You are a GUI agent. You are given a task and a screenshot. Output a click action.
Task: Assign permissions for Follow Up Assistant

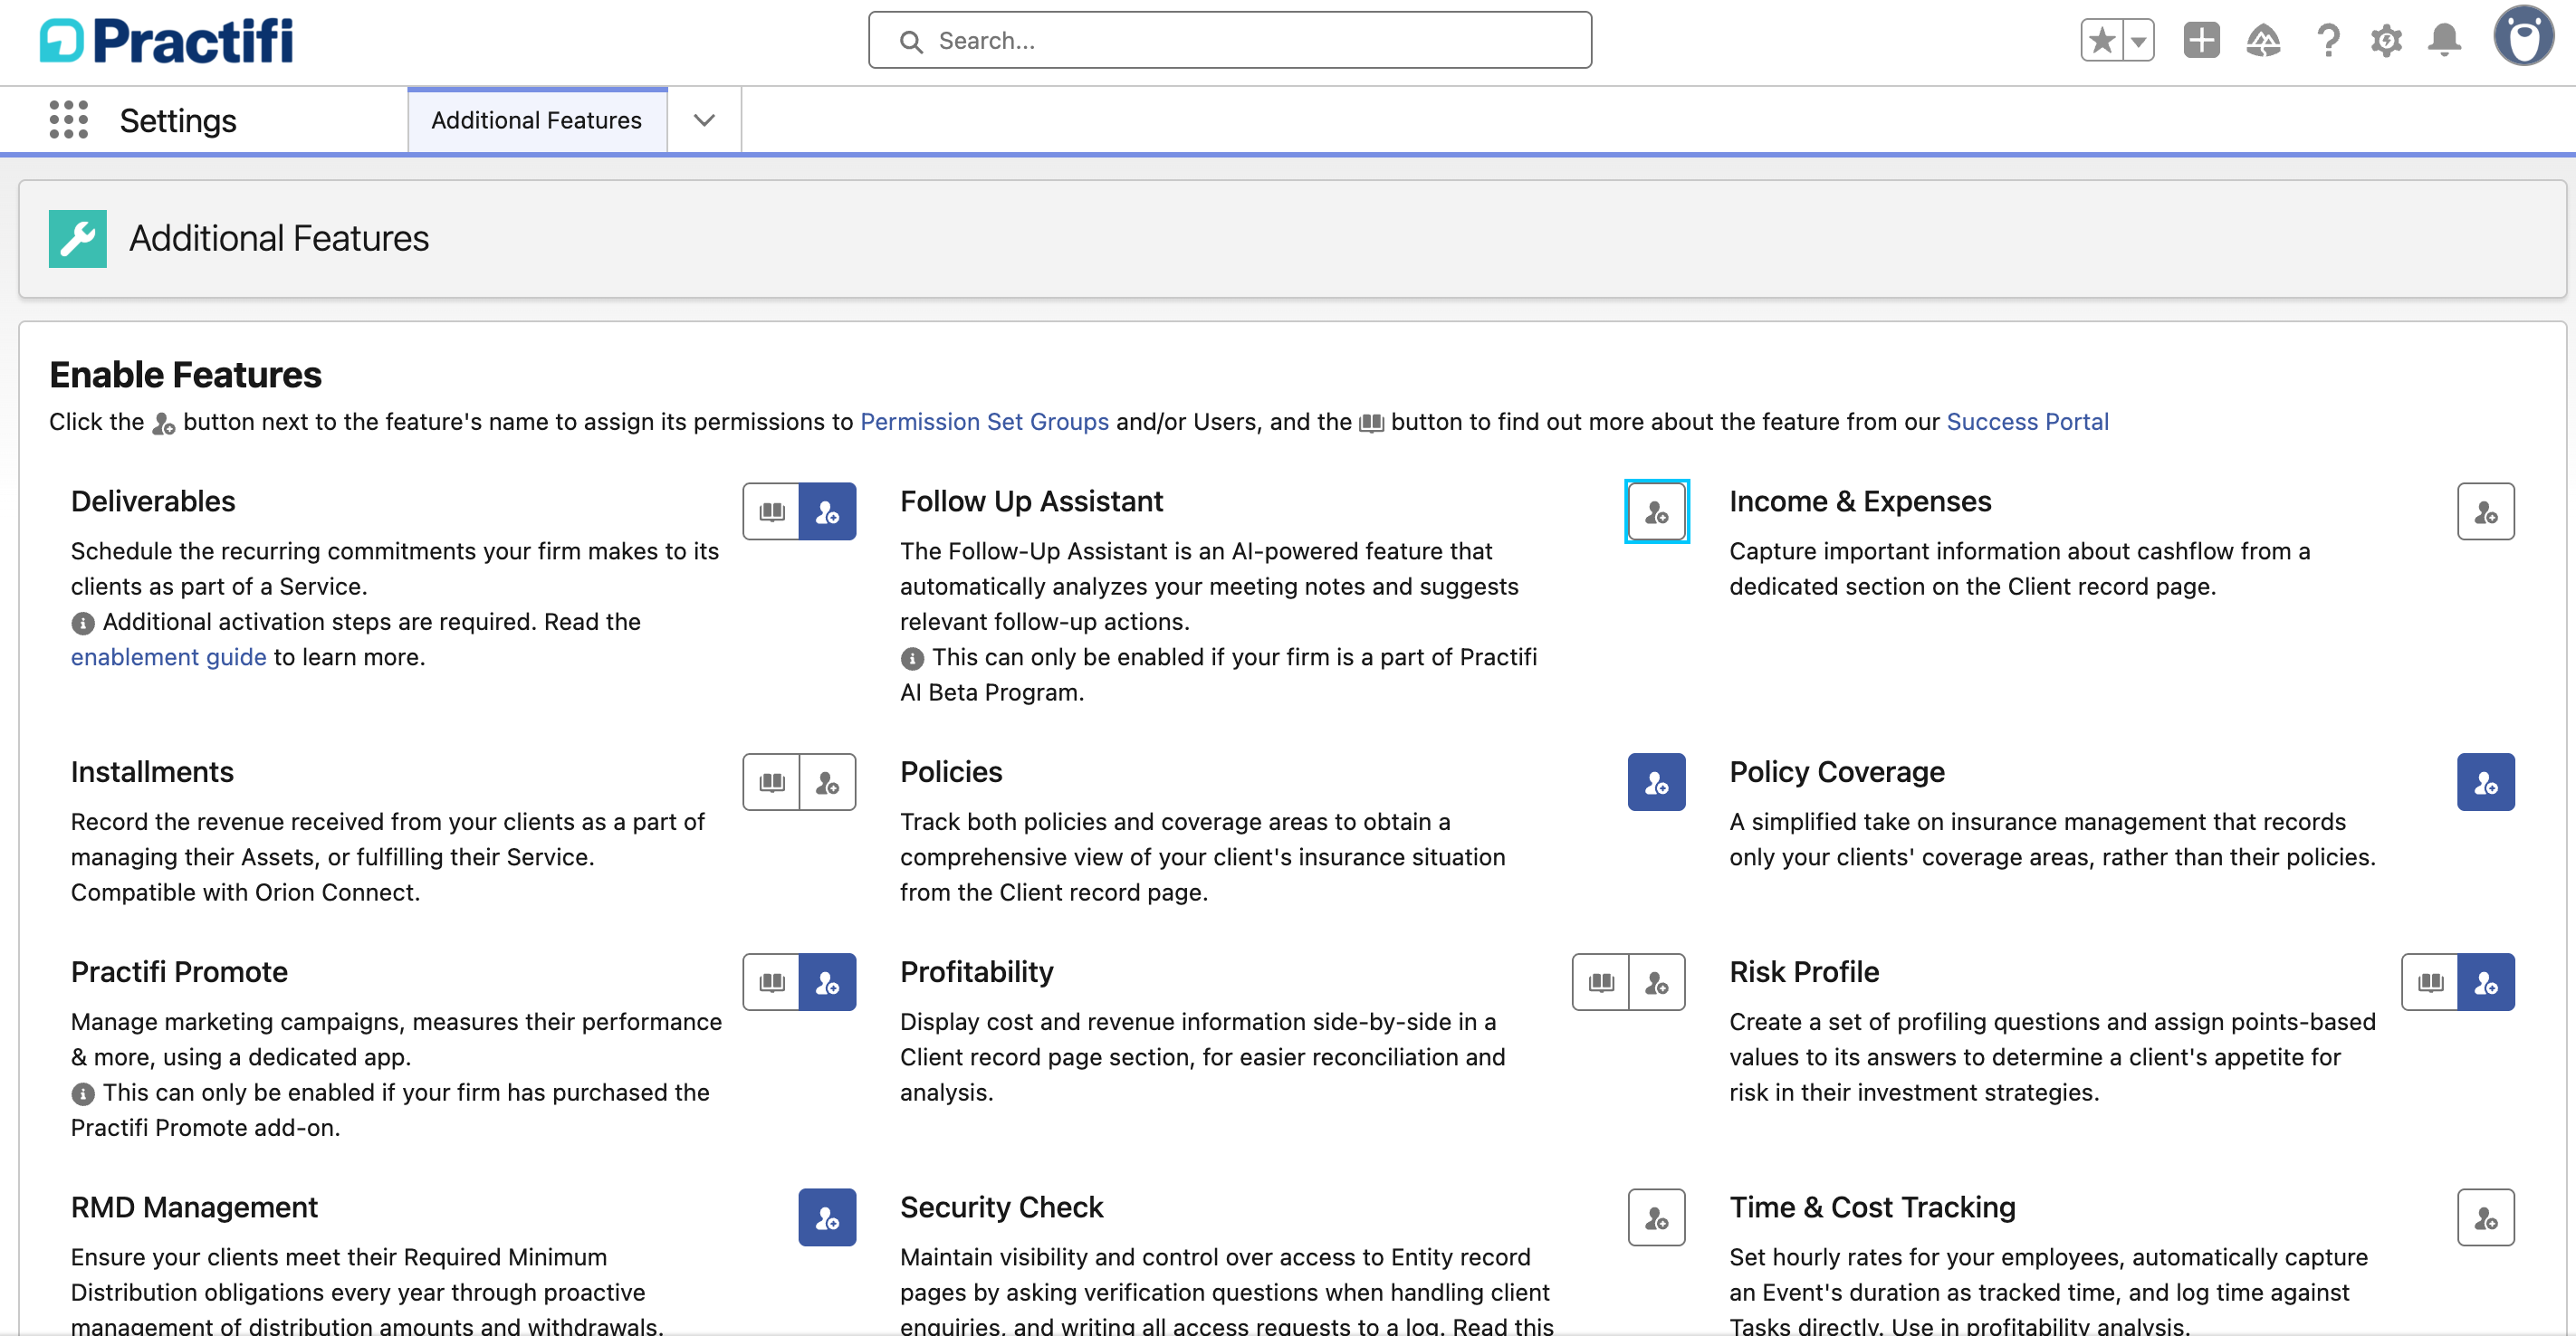point(1656,512)
